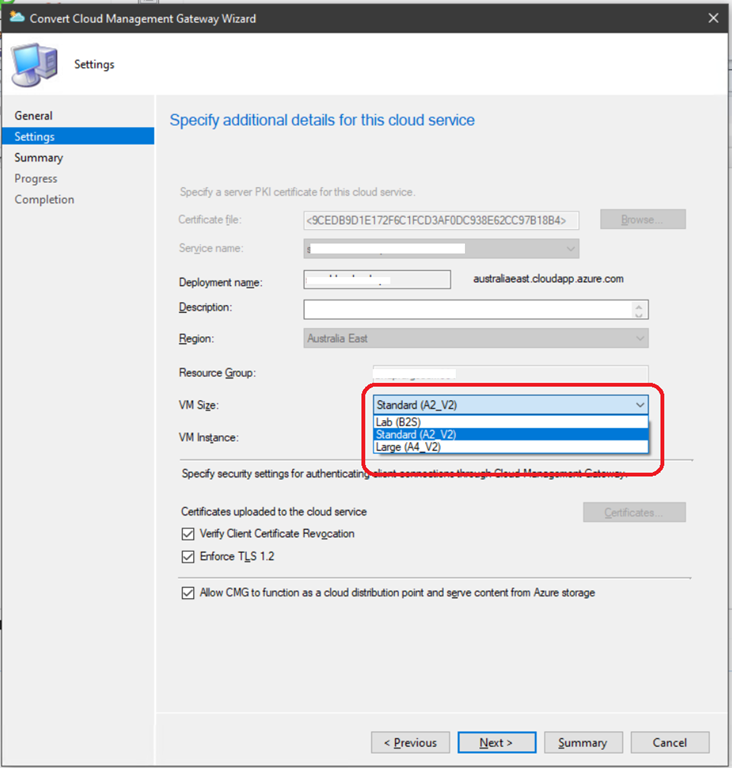Click the cloud icon in the title bar

[x=17, y=17]
